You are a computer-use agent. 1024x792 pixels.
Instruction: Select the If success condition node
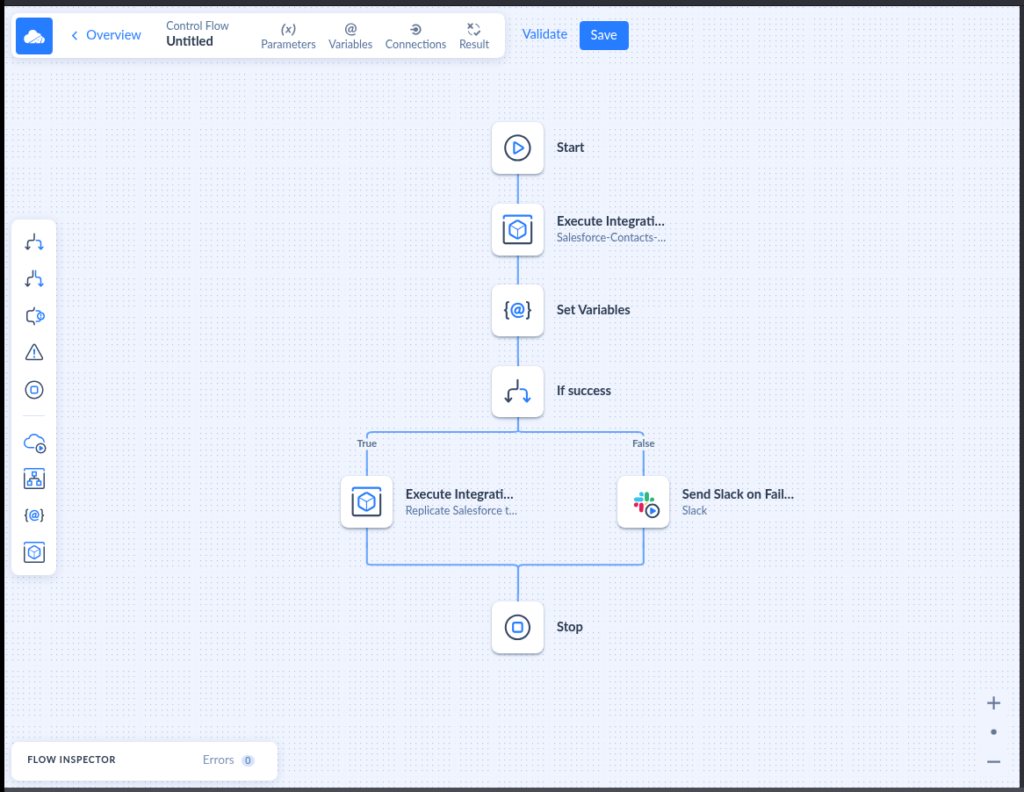tap(517, 392)
